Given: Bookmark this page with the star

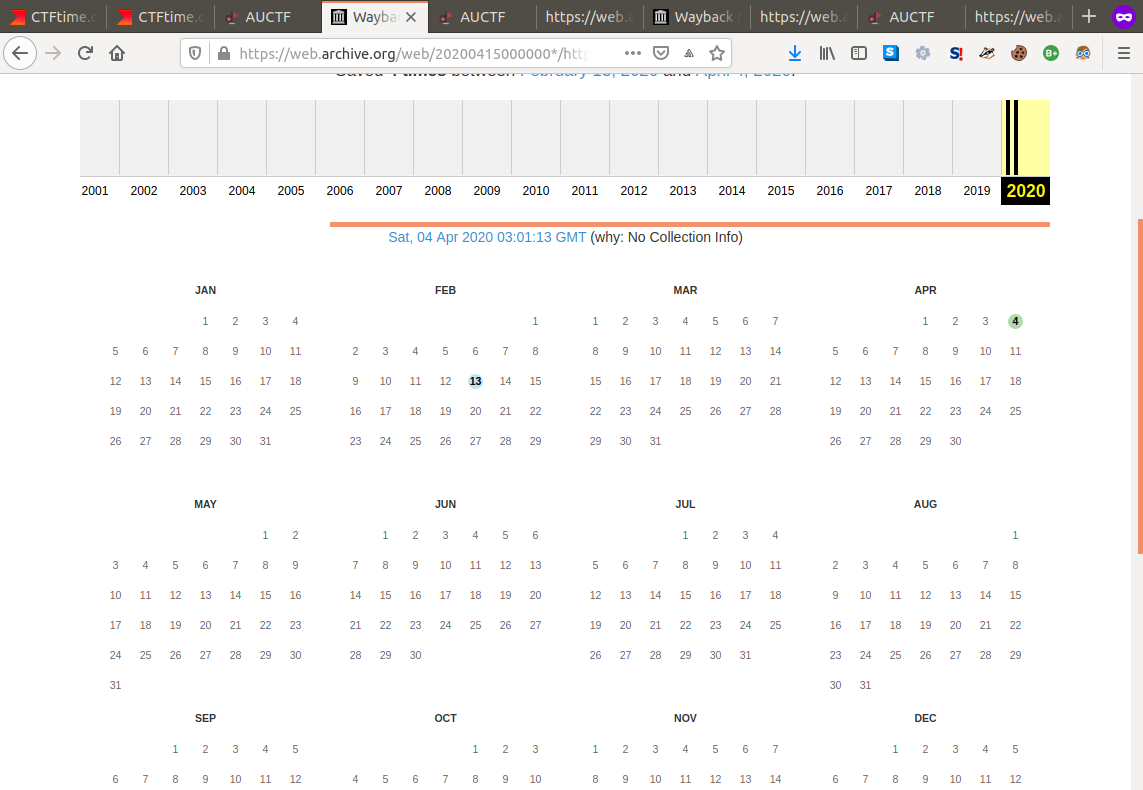Looking at the screenshot, I should point(717,53).
